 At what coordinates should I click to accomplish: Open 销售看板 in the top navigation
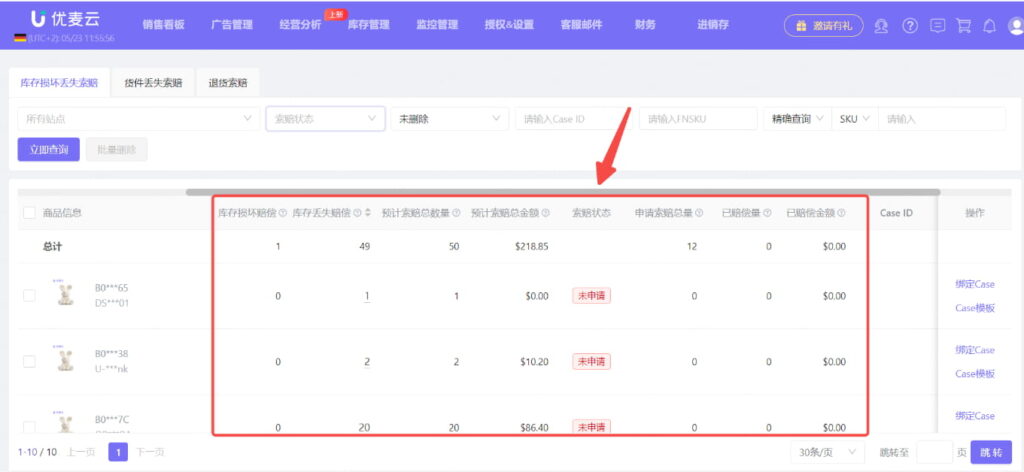tap(163, 25)
